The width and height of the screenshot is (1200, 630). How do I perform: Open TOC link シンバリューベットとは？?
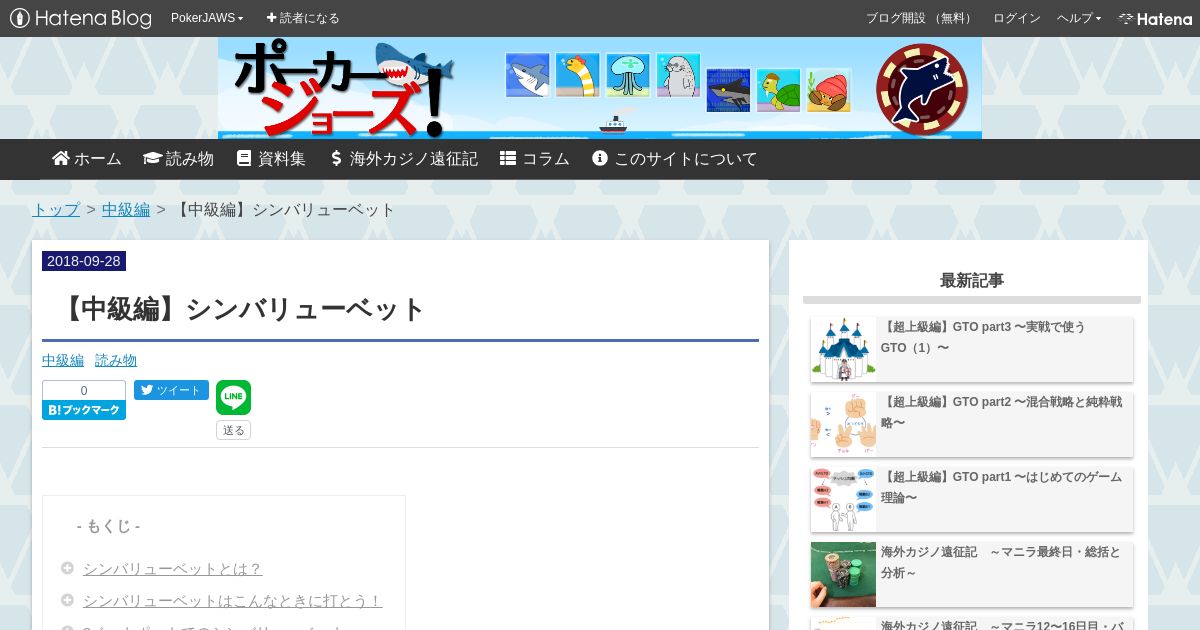click(x=172, y=568)
